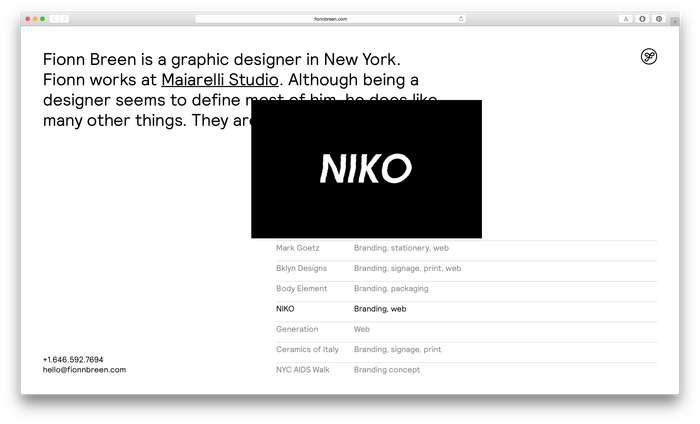Reload the page with the refresh icon
The width and height of the screenshot is (700, 424).
click(461, 19)
